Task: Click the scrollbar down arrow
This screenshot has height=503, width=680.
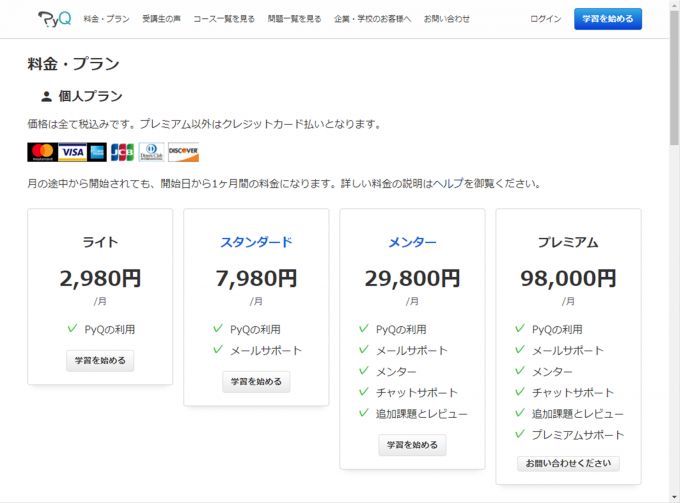Action: (x=674, y=497)
